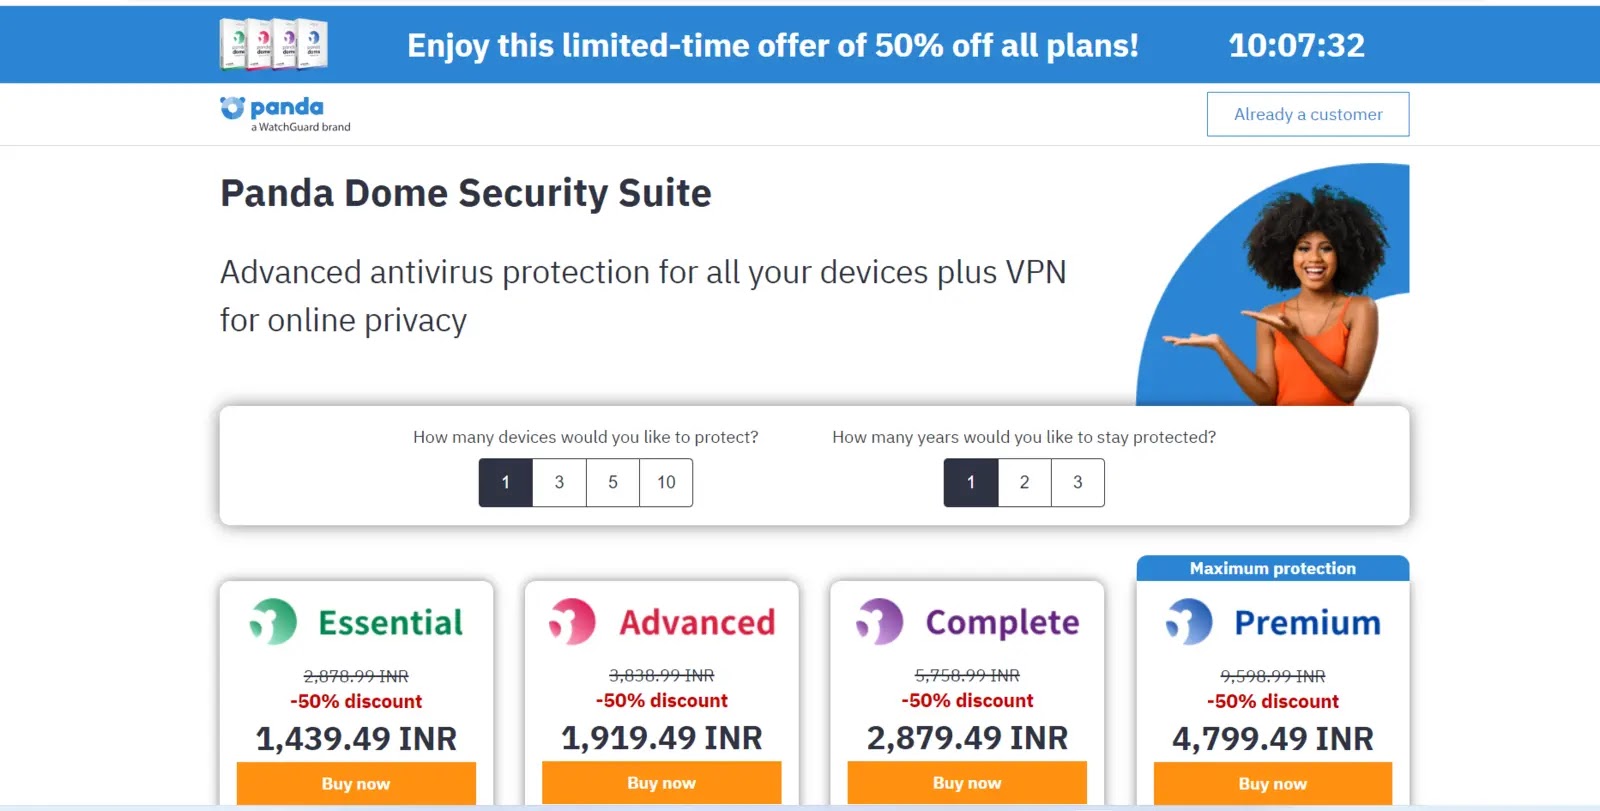Click the Advanced plan red dome icon

tap(572, 622)
